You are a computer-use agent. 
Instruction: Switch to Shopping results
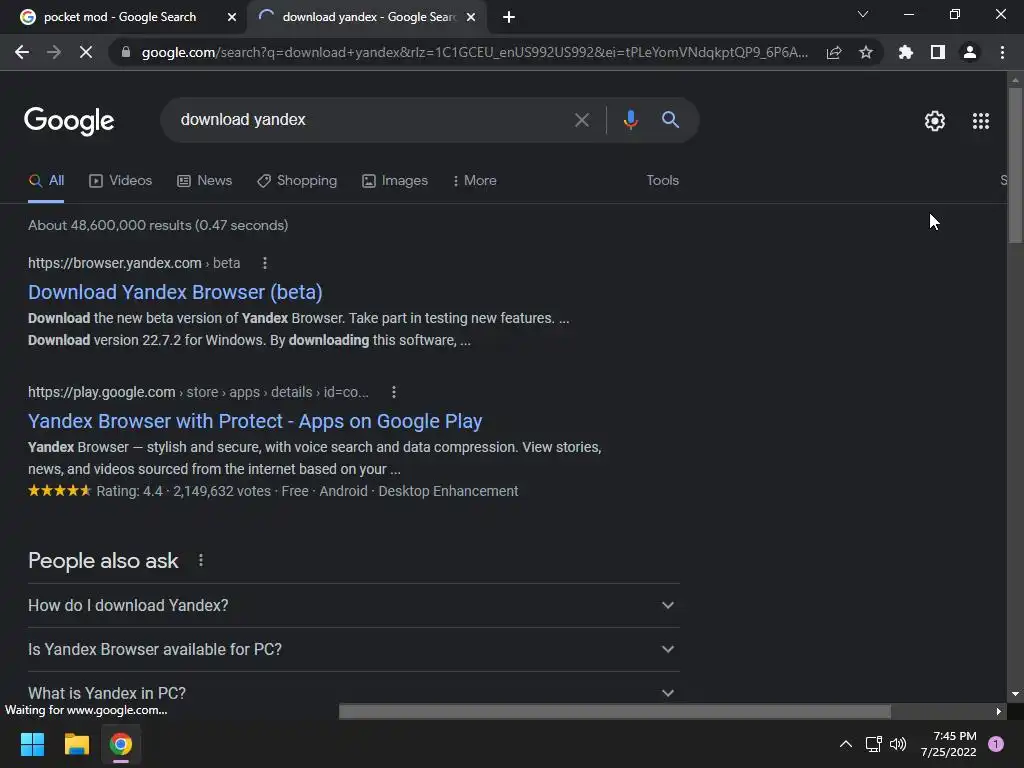(x=297, y=181)
